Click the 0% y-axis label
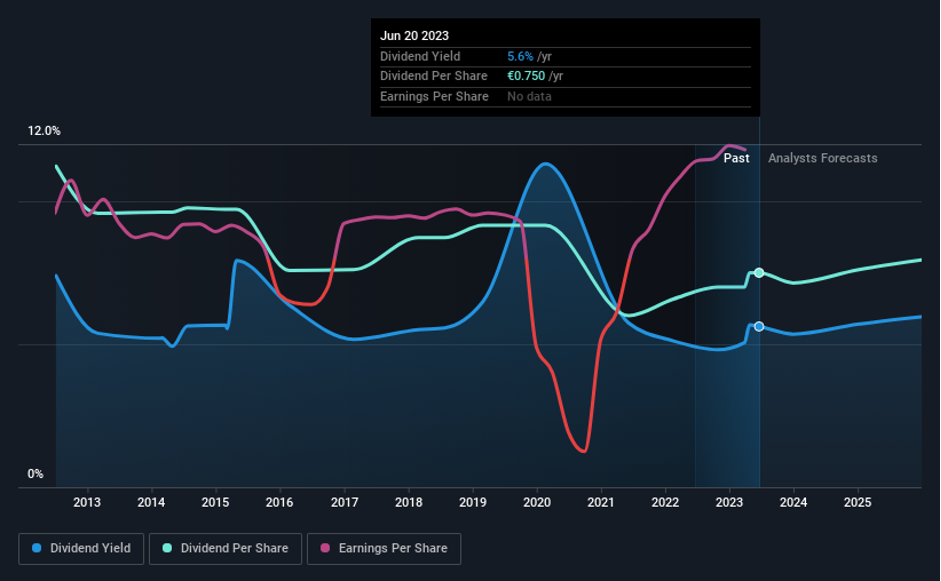Screen dimensions: 941x581 click(35, 474)
